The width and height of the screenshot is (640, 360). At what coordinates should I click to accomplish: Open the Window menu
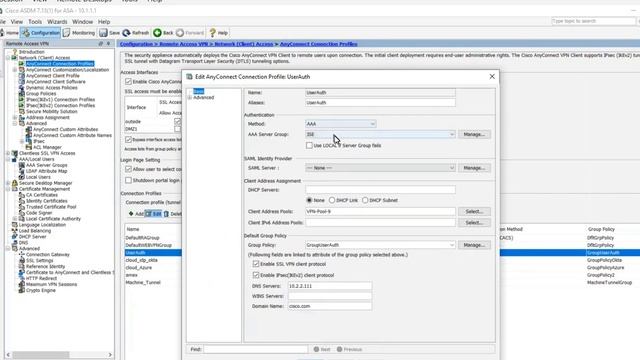[82, 22]
